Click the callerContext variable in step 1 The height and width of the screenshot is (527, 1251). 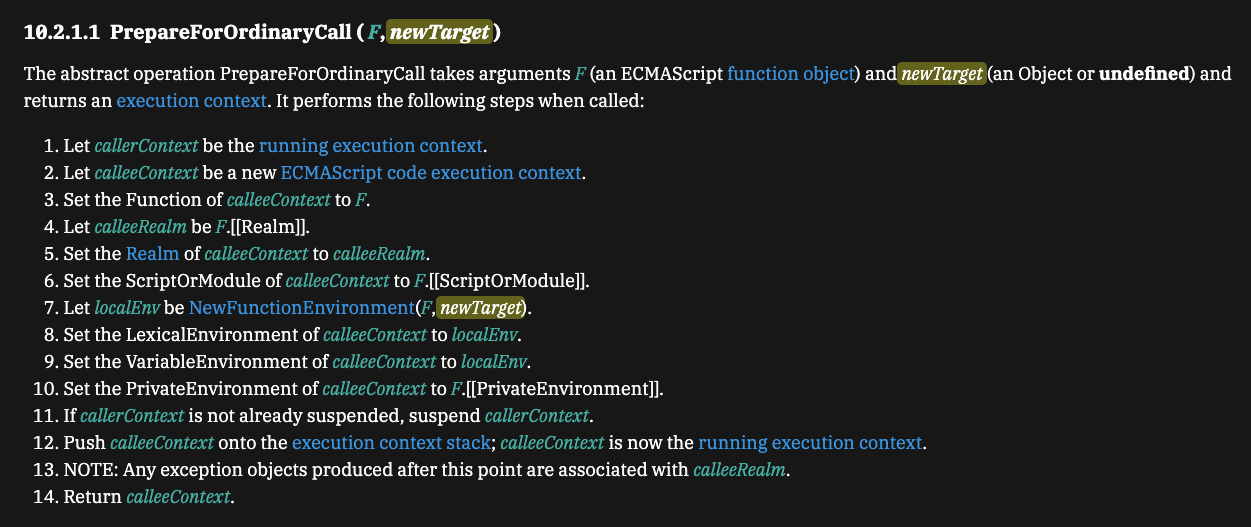(146, 146)
